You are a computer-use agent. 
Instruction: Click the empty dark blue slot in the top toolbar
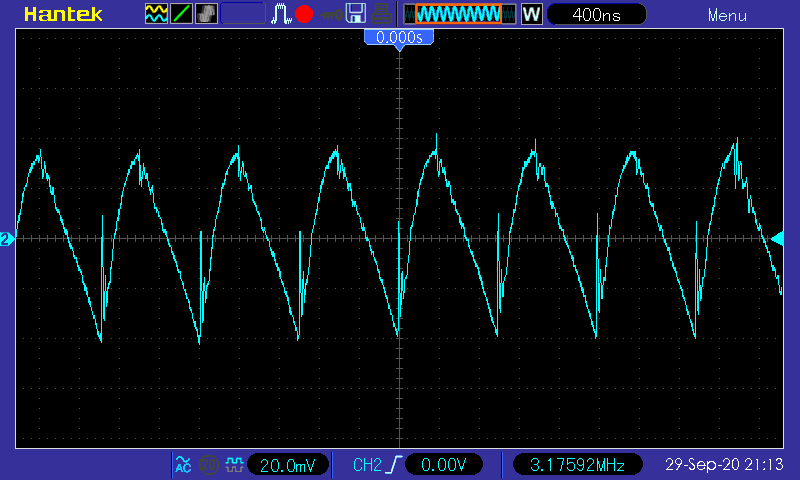pos(243,14)
